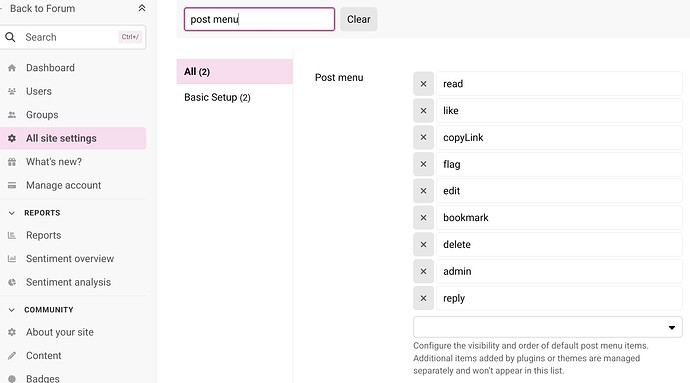Collapse all sidebar sections with double chevron
Screen dimensions: 690x383
tap(142, 8)
